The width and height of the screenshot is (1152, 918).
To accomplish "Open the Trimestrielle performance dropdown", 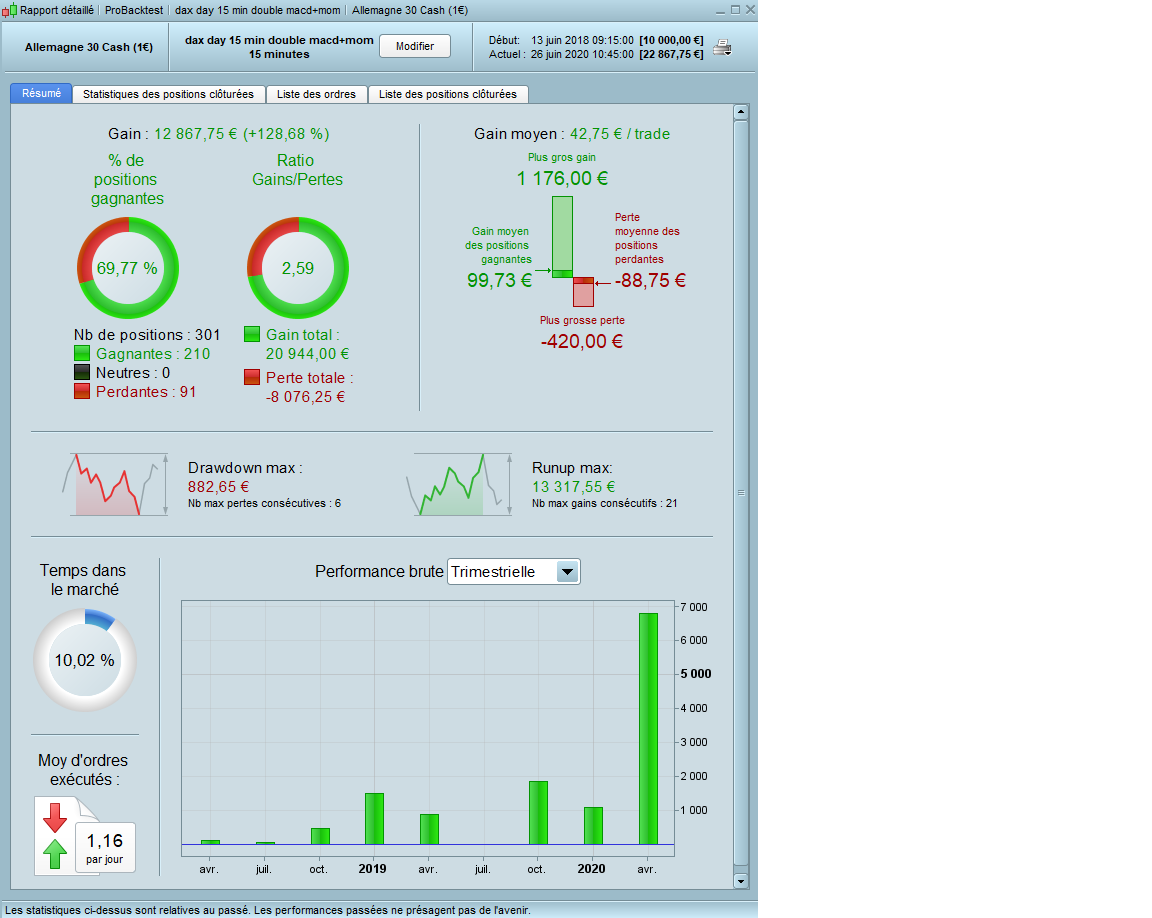I will tap(514, 572).
